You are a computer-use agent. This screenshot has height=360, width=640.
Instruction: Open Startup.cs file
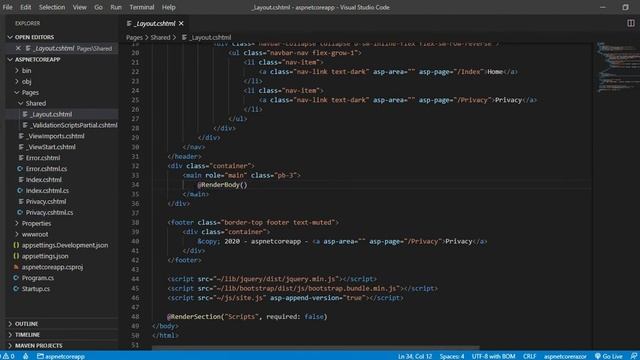pyautogui.click(x=36, y=289)
